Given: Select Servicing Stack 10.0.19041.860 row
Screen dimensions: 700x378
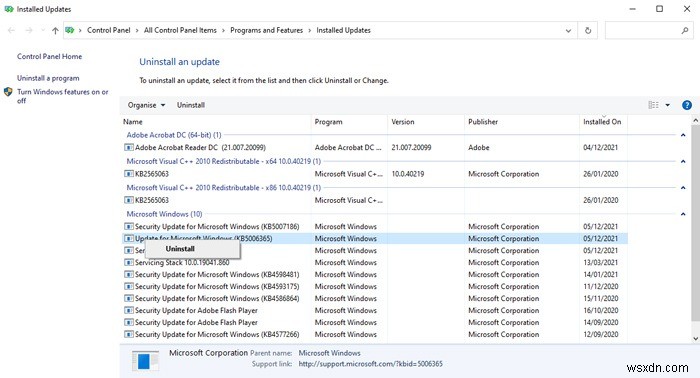Looking at the screenshot, I should click(374, 262).
